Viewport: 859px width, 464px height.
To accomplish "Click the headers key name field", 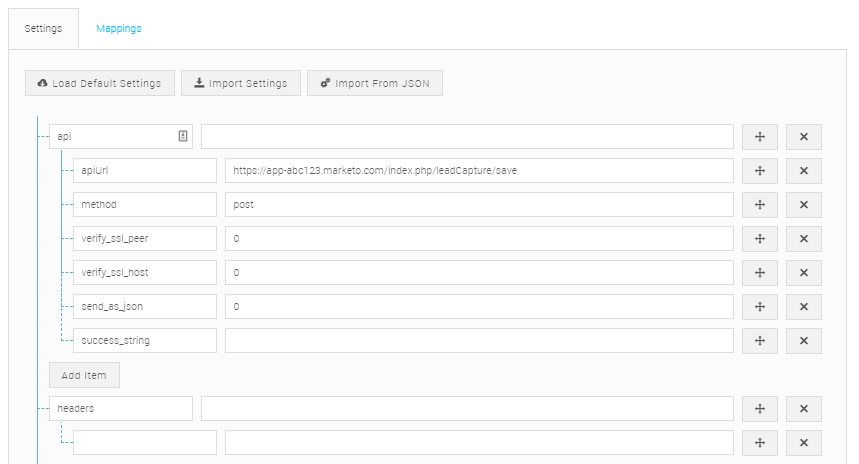I will coord(120,409).
